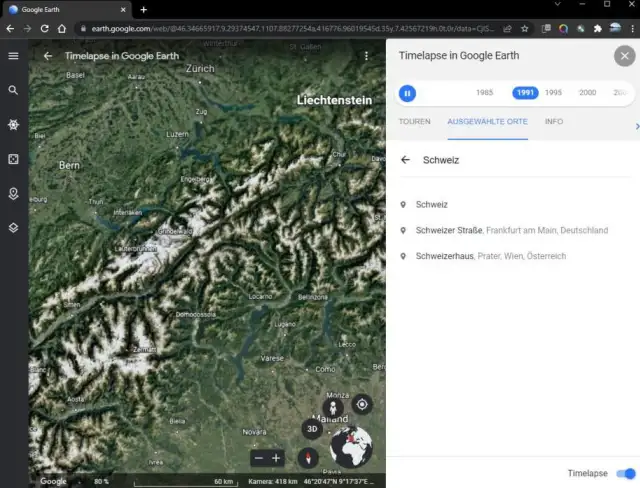Reset orientation with the compass

pyautogui.click(x=309, y=457)
